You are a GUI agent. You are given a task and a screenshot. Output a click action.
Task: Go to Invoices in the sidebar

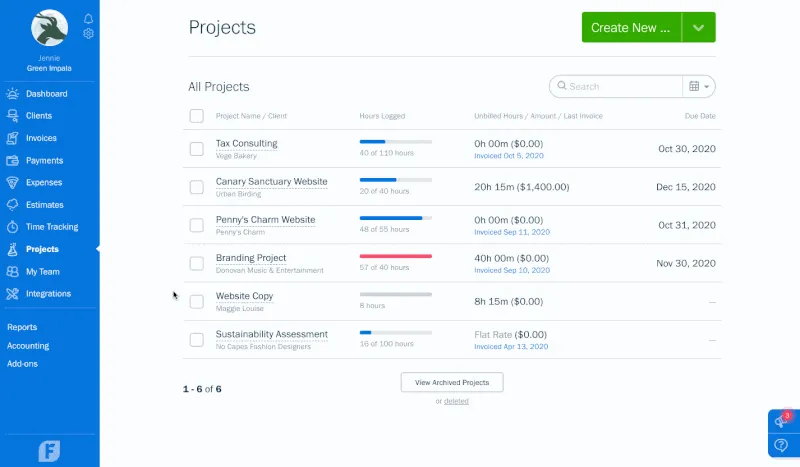[41, 138]
